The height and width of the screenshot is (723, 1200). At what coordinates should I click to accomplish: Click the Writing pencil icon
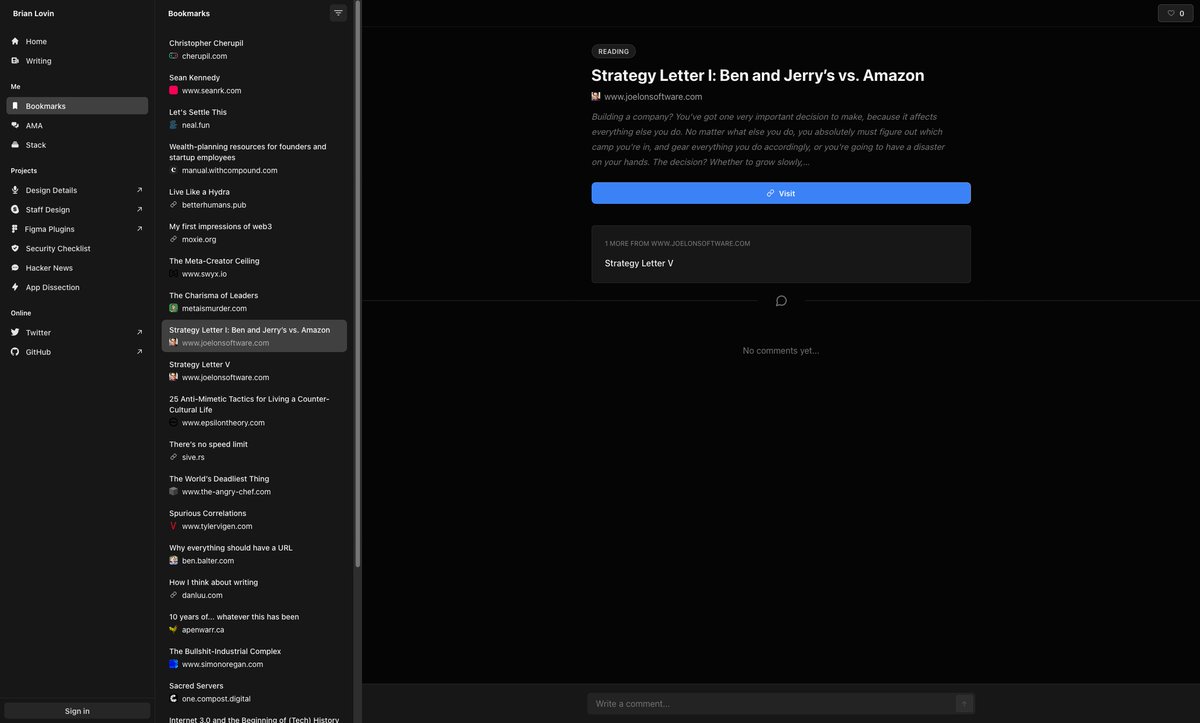tap(15, 61)
